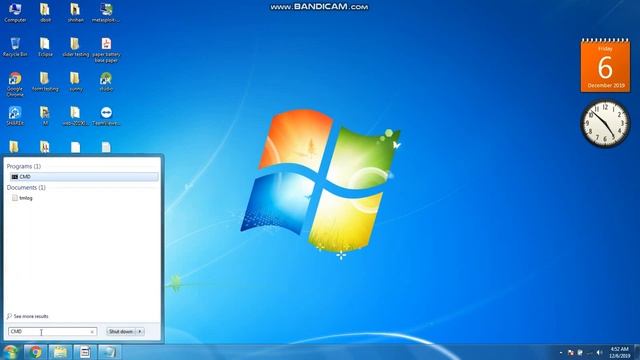The image size is (640, 360).
Task: Select CMD program in search results
Action: tap(84, 177)
